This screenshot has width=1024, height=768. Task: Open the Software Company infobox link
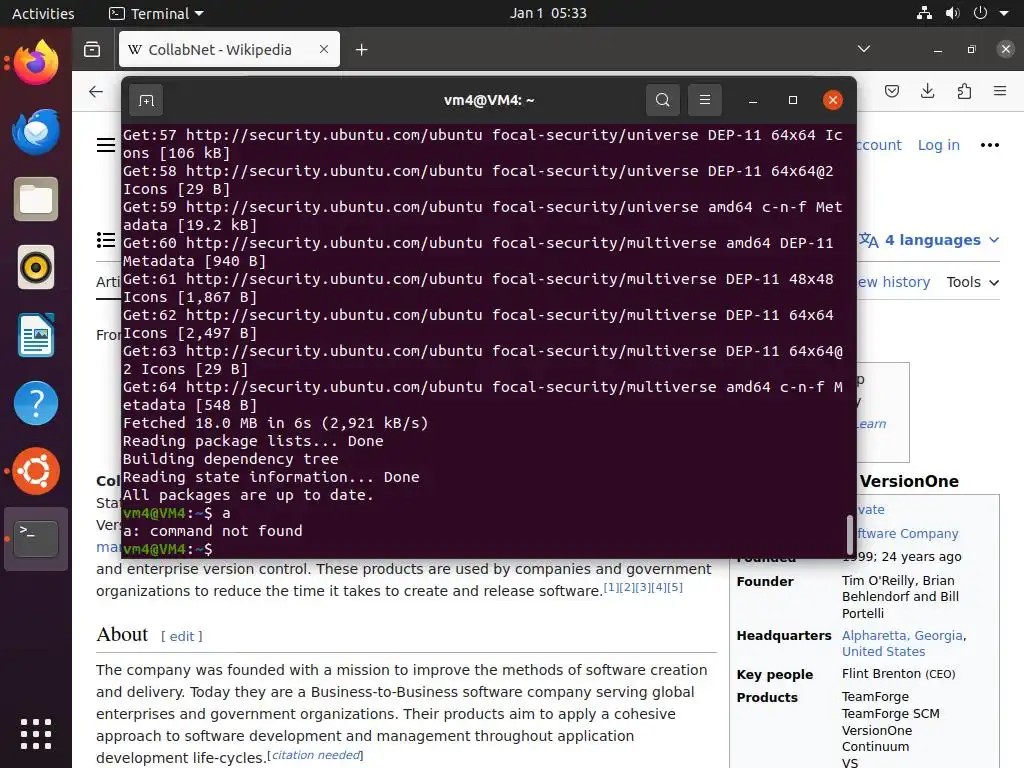(x=907, y=534)
